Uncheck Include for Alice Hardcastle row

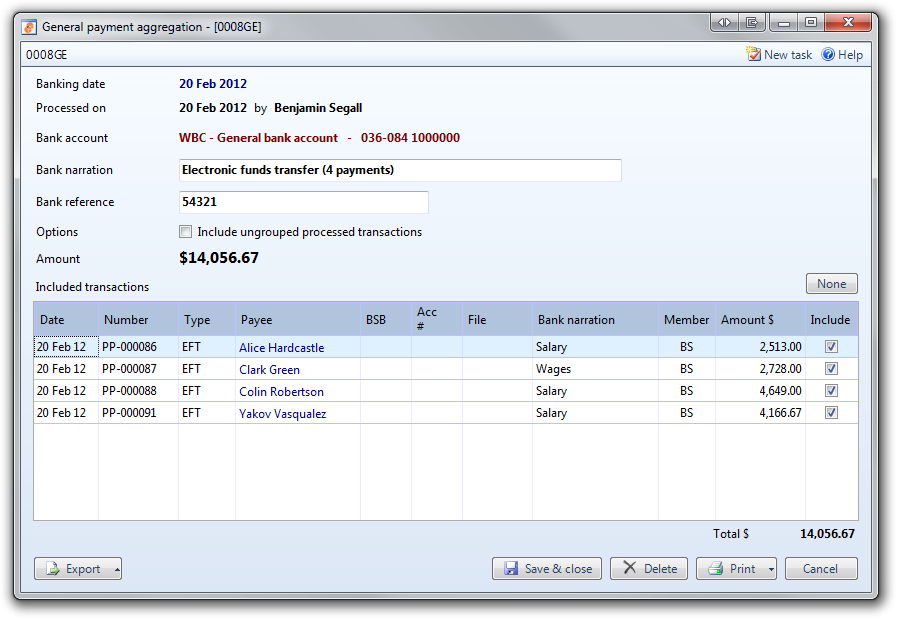pos(831,347)
